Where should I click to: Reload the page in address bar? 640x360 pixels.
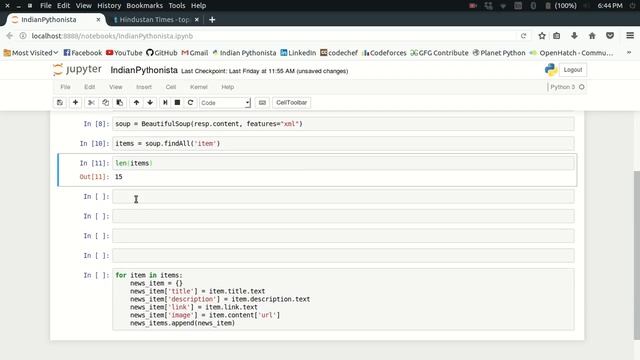point(523,36)
